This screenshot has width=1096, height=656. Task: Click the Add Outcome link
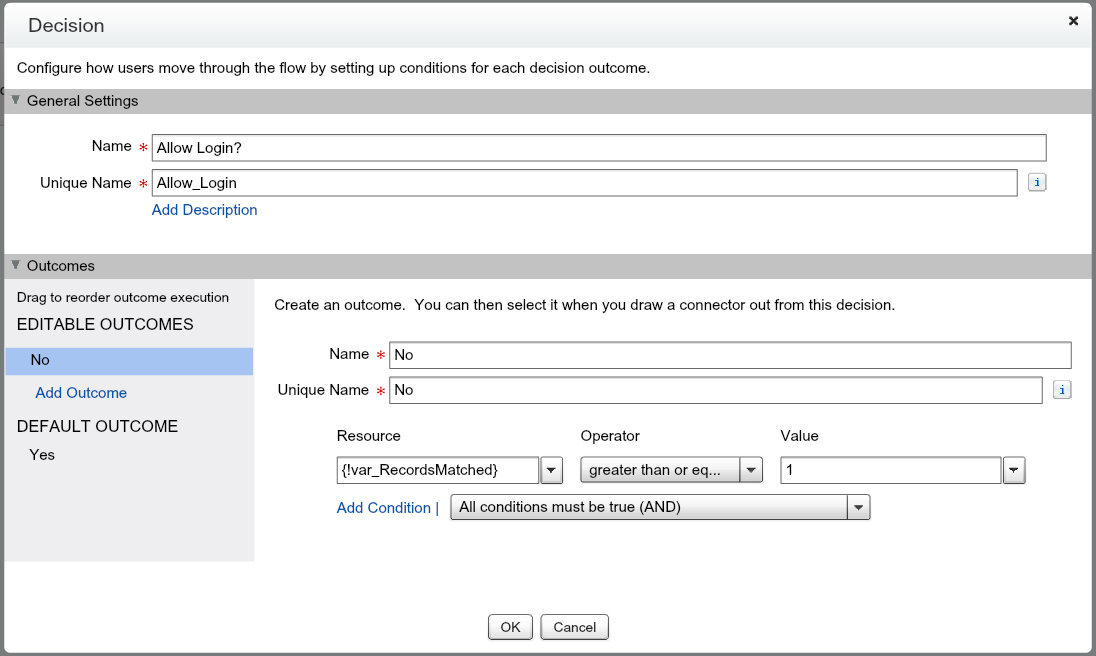(81, 393)
